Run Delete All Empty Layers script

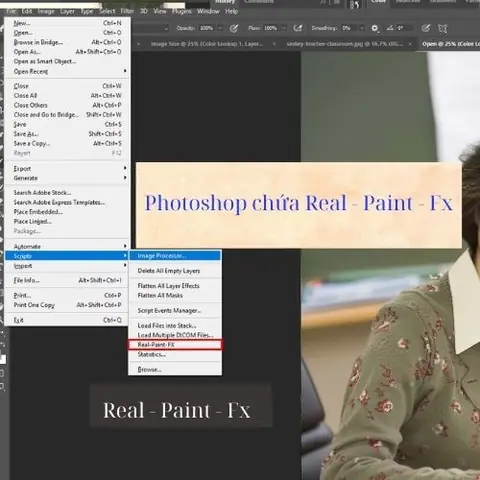175,271
